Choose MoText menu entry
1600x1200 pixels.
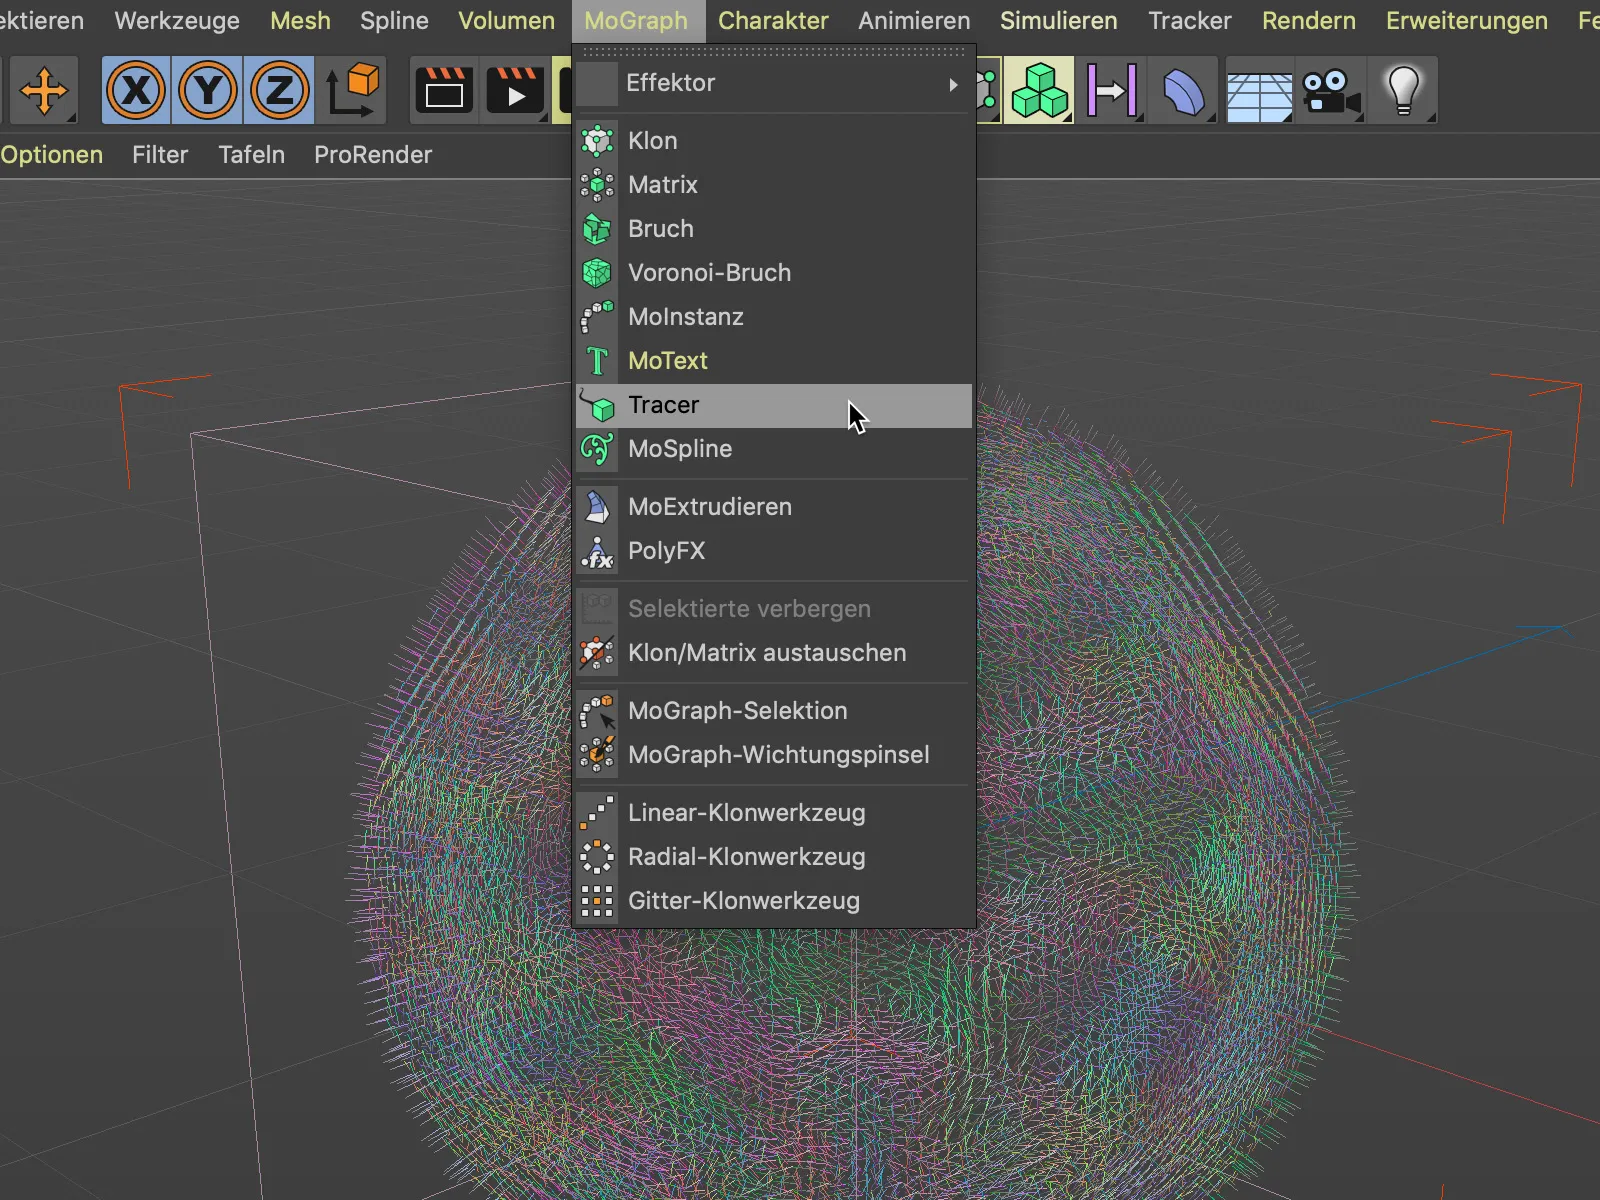tap(774, 361)
